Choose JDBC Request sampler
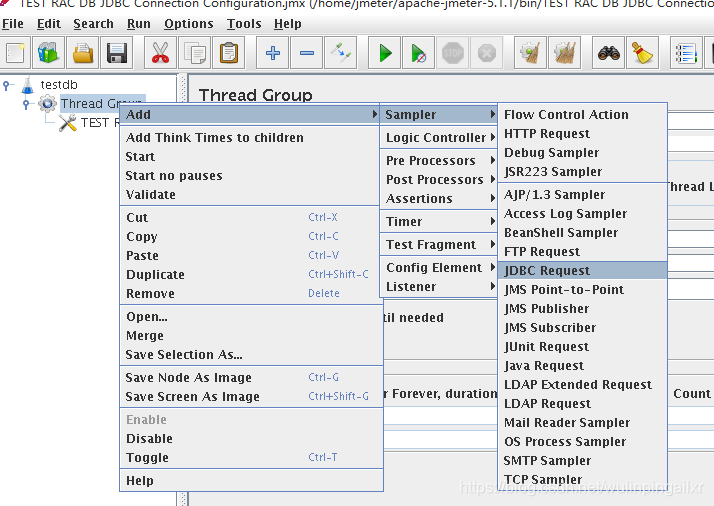 [583, 271]
